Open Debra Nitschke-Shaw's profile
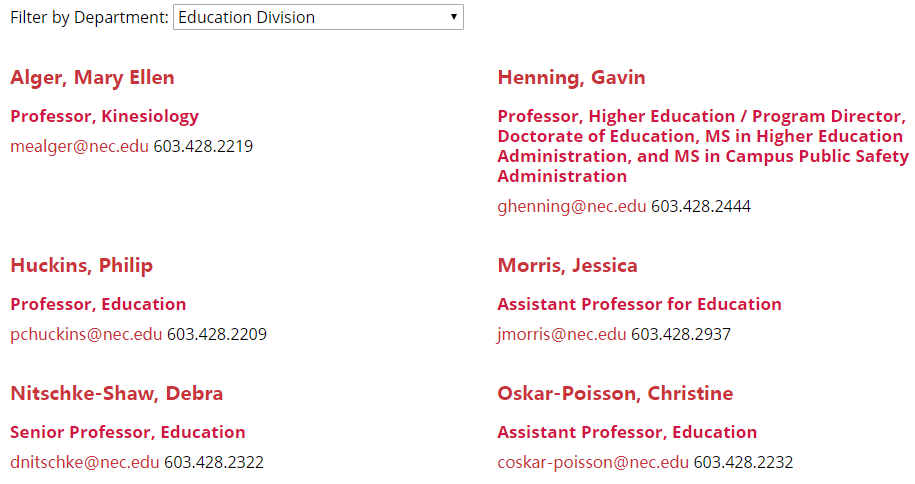 [116, 394]
